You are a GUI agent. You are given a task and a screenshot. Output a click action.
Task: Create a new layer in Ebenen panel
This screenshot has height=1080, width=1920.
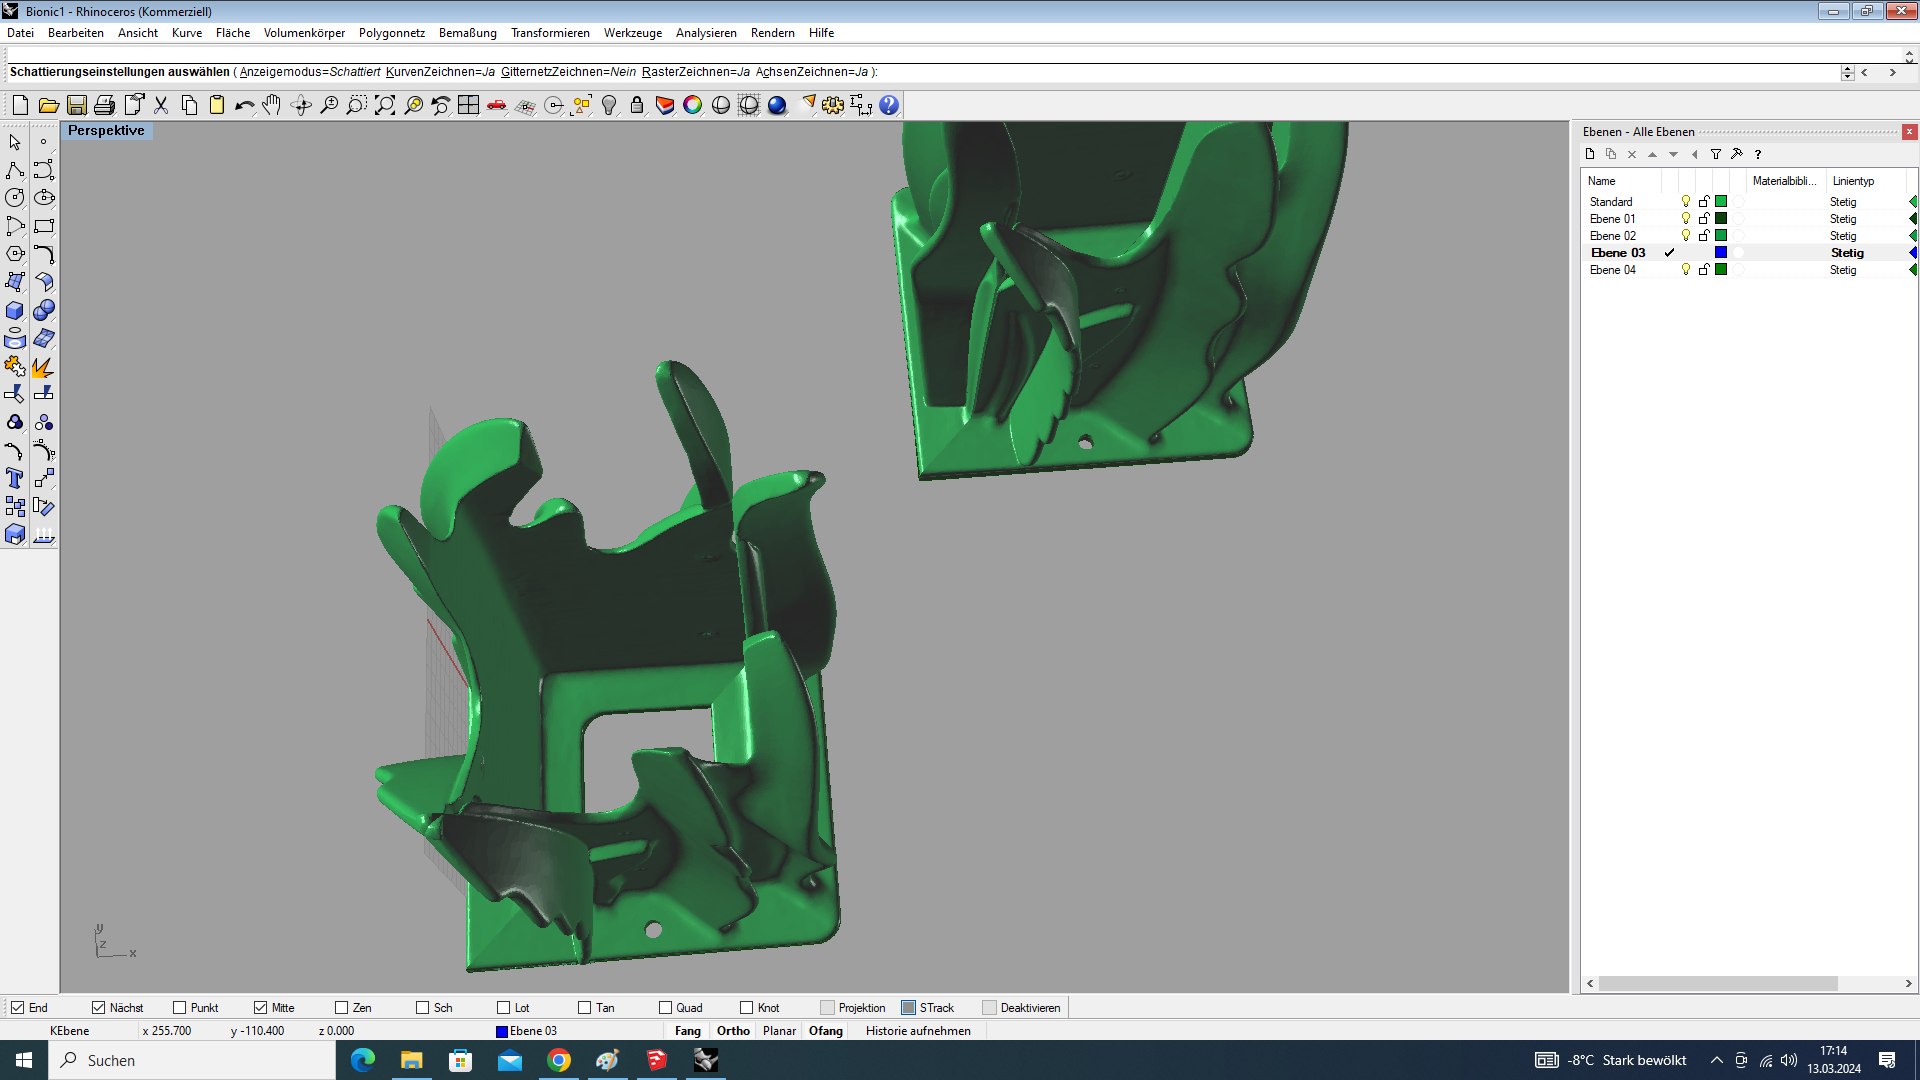coord(1590,154)
